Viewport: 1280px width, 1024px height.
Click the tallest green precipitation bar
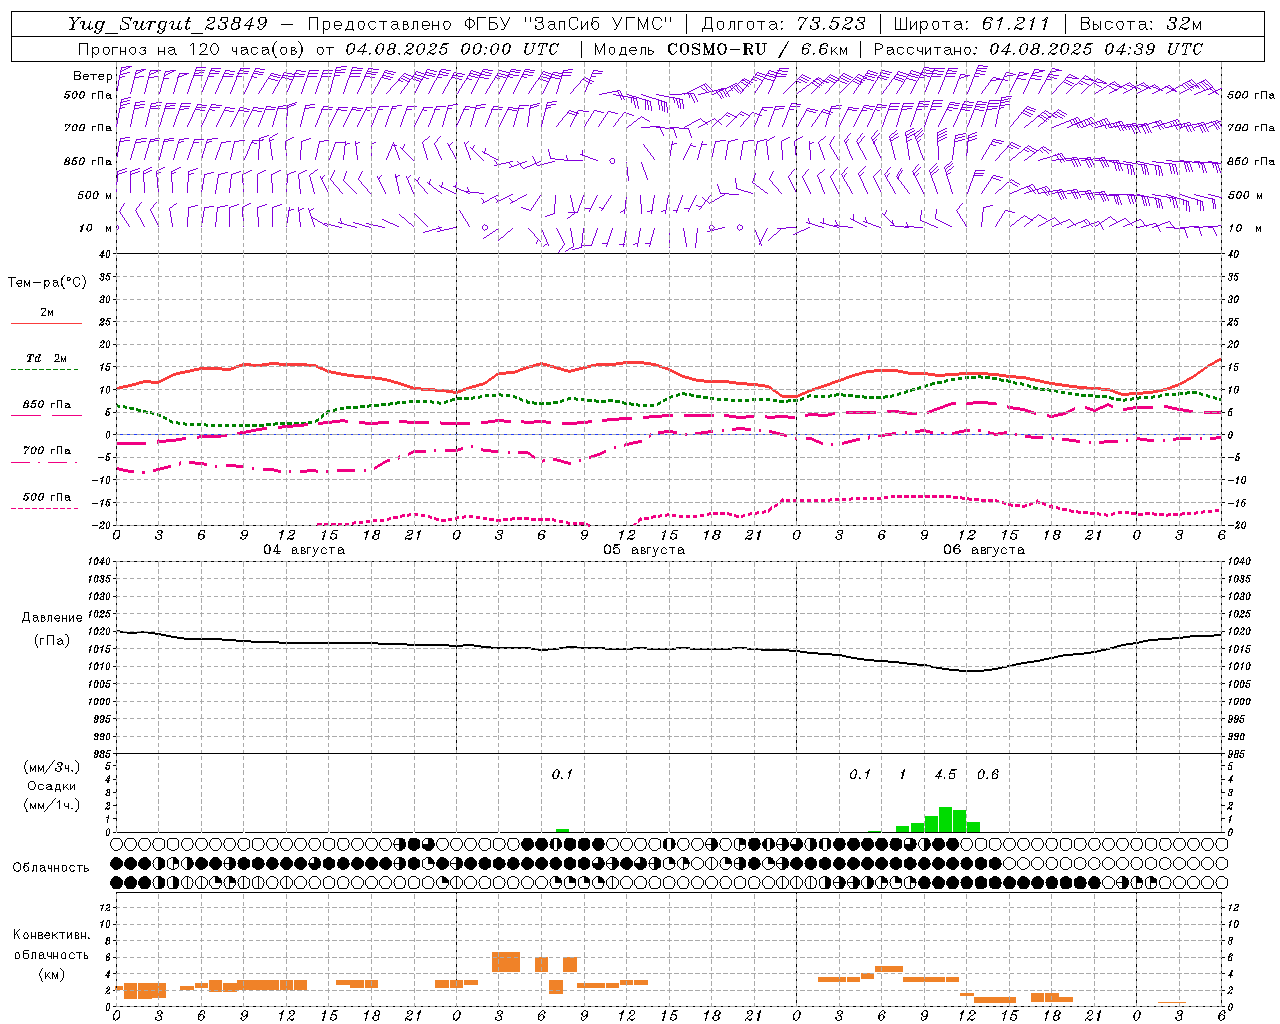[945, 819]
